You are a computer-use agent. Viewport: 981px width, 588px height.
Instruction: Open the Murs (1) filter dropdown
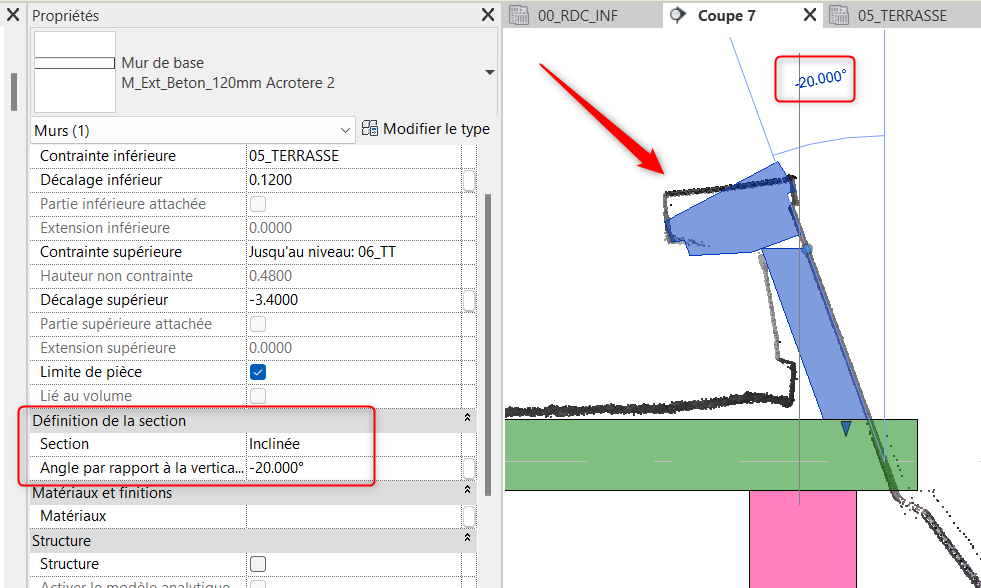click(346, 130)
